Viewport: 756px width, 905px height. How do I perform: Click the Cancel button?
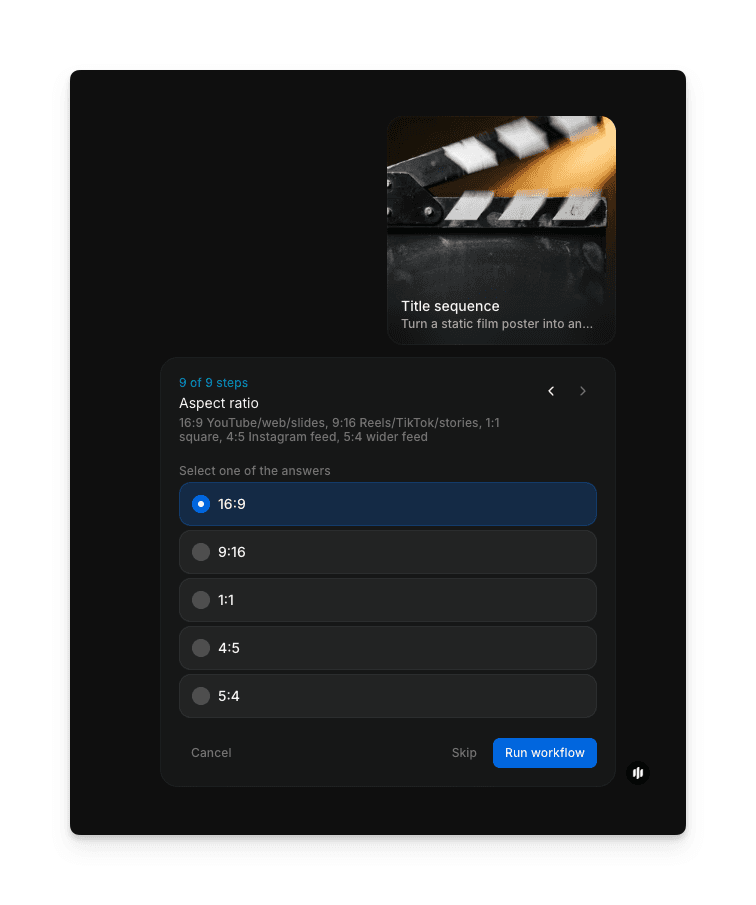(211, 753)
